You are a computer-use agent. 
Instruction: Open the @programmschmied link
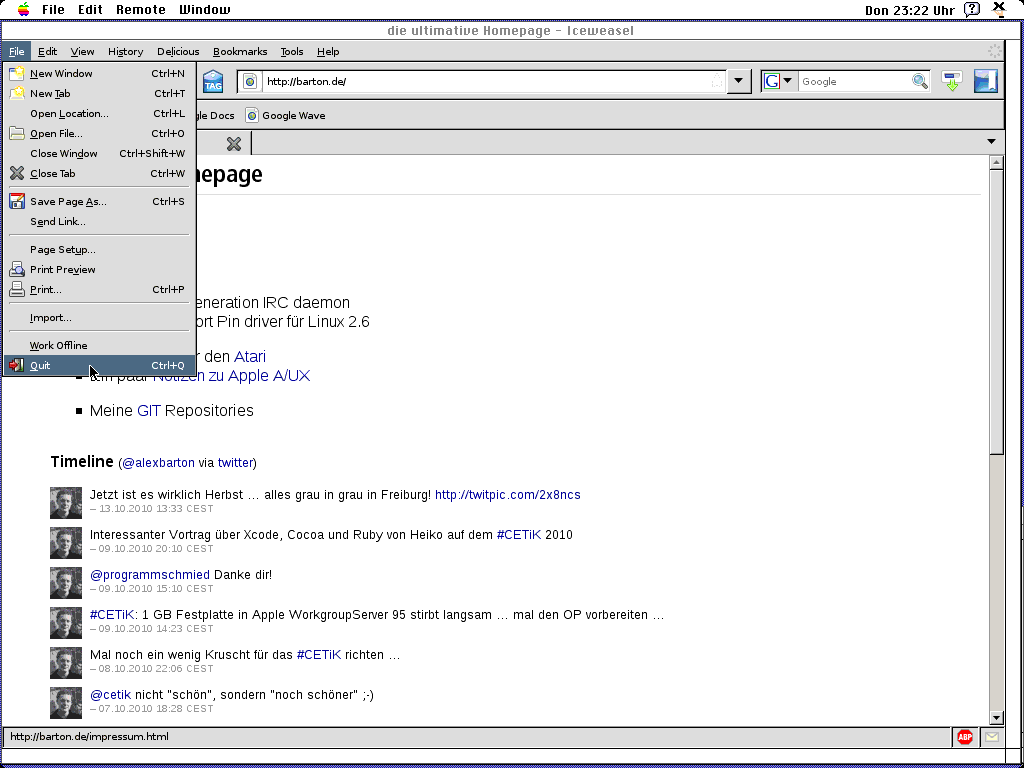[x=150, y=575]
